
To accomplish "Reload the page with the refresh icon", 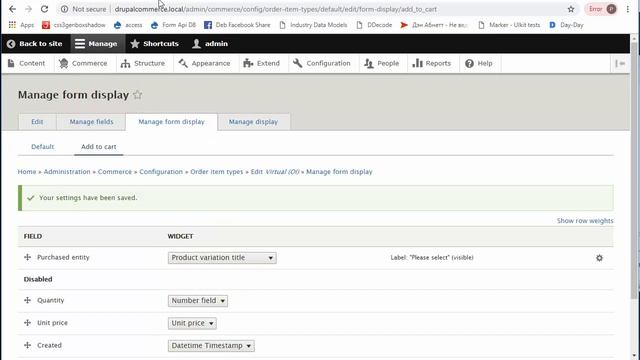I will tap(44, 9).
